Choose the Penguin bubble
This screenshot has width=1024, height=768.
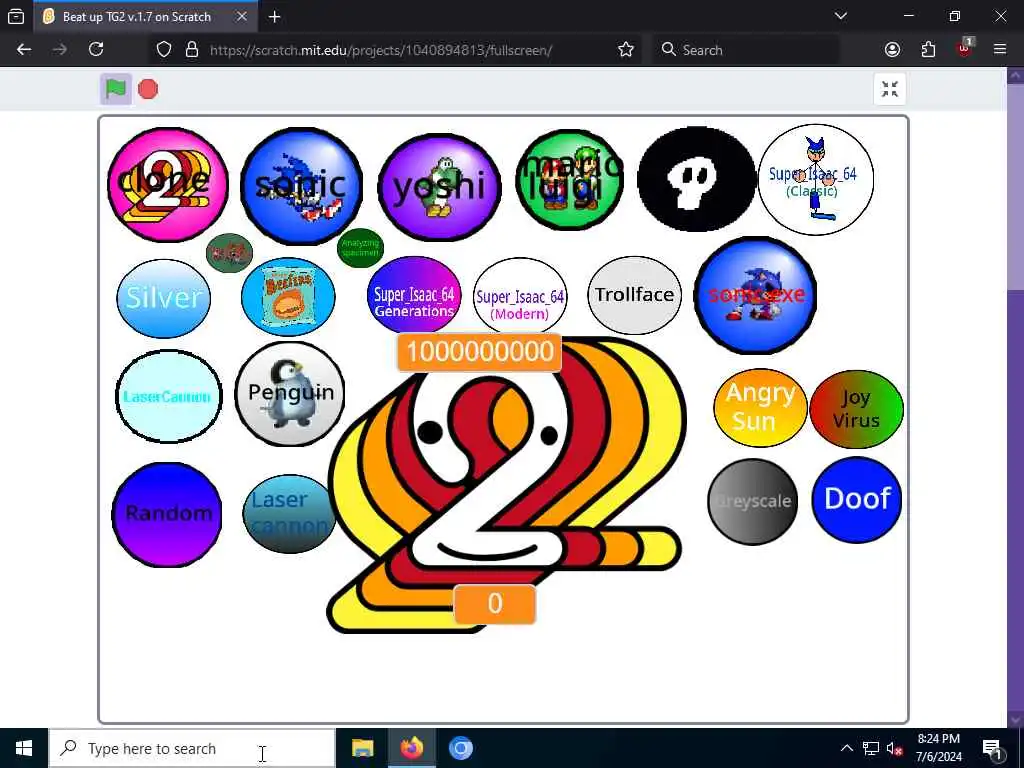click(x=290, y=394)
